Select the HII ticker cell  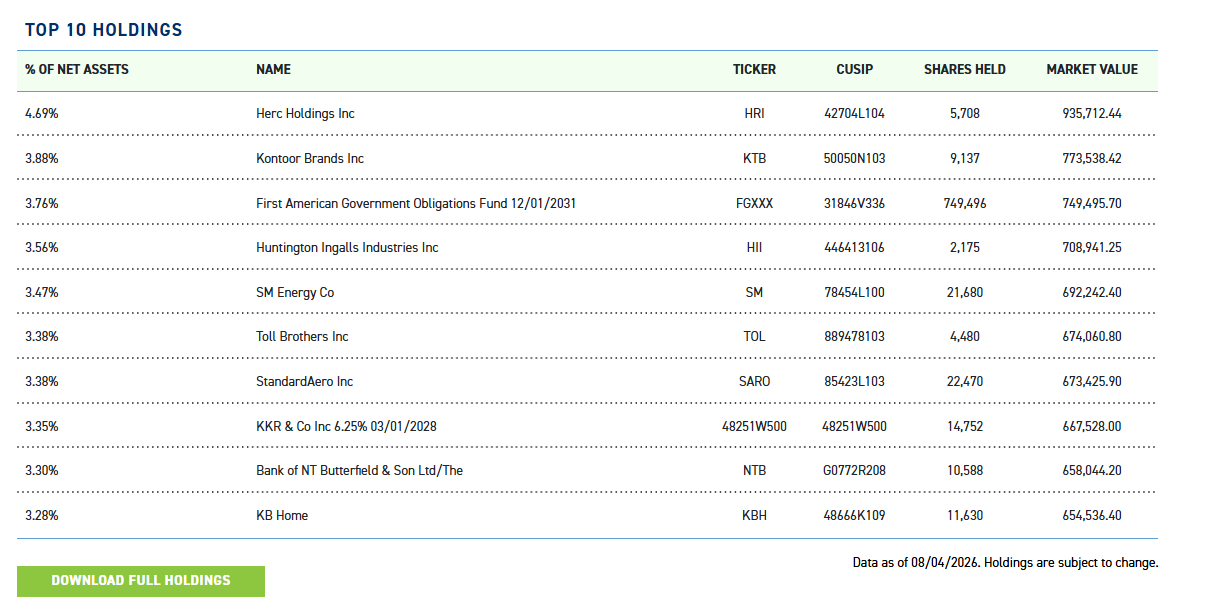point(754,248)
